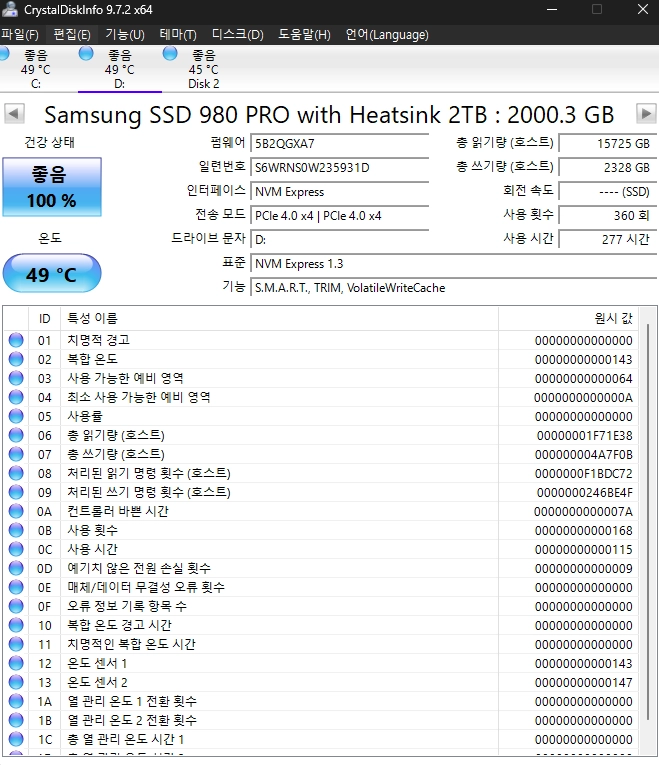Open the 편집(E) menu
This screenshot has width=659, height=765.
pos(72,35)
